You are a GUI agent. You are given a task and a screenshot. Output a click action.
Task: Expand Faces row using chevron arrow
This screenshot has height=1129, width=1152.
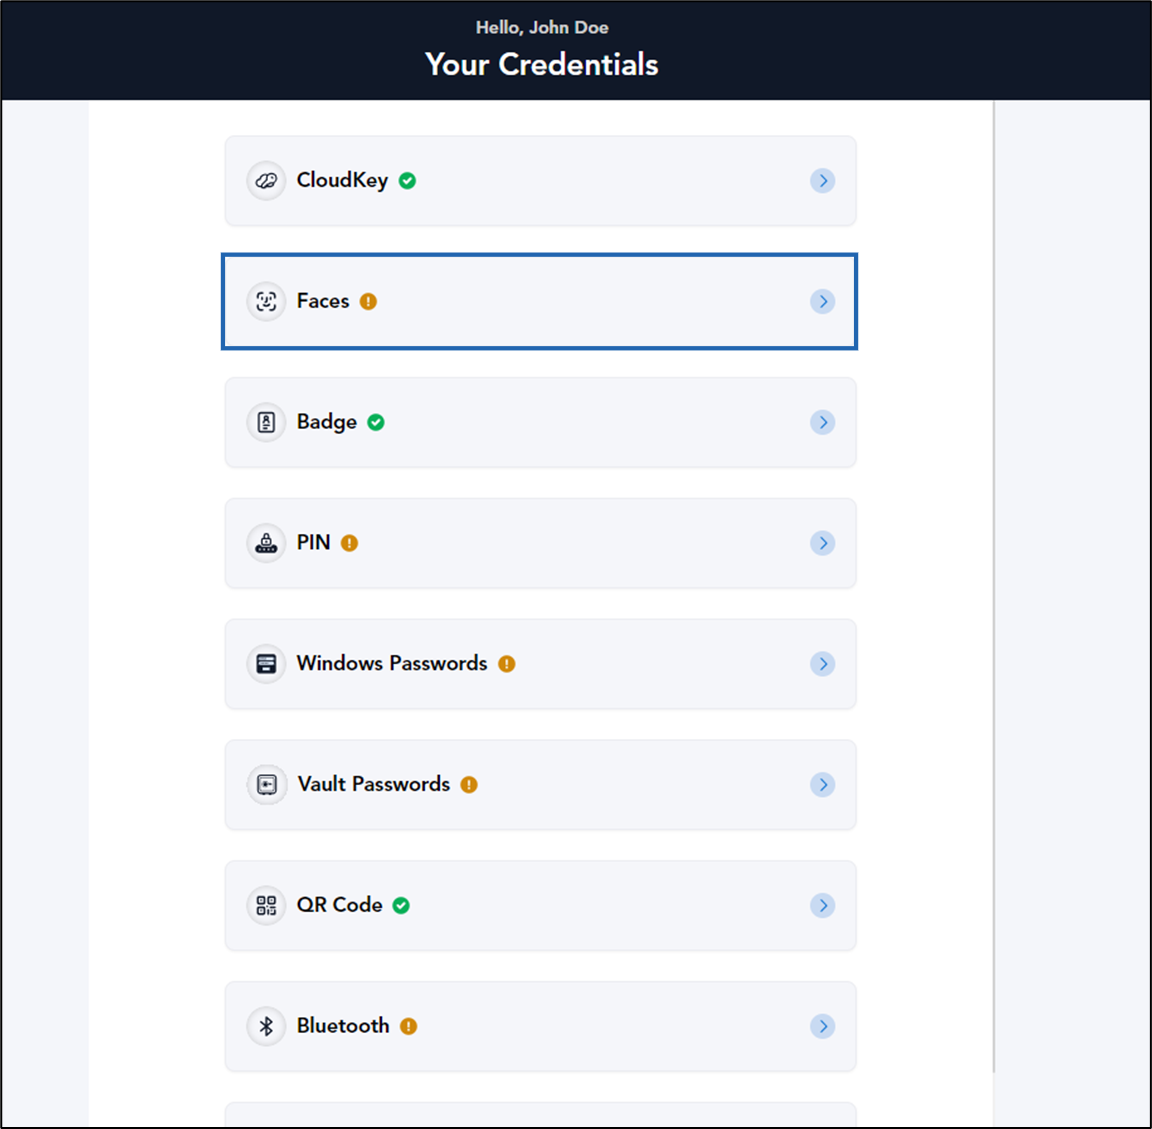pyautogui.click(x=823, y=301)
